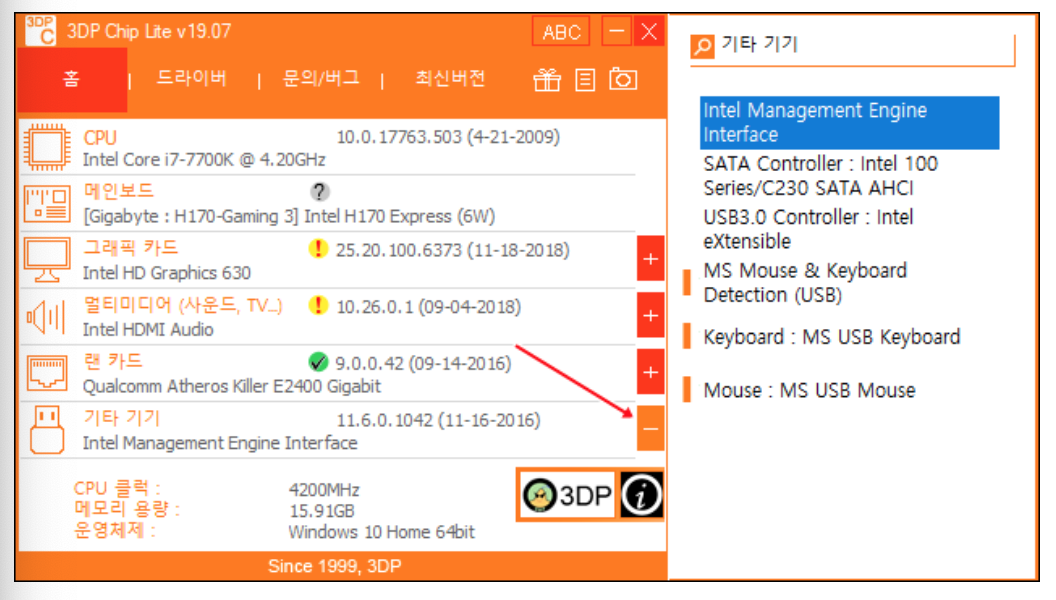This screenshot has height=600, width=1056.
Task: Click the 그래픽 카드 monitor icon
Action: coord(47,259)
